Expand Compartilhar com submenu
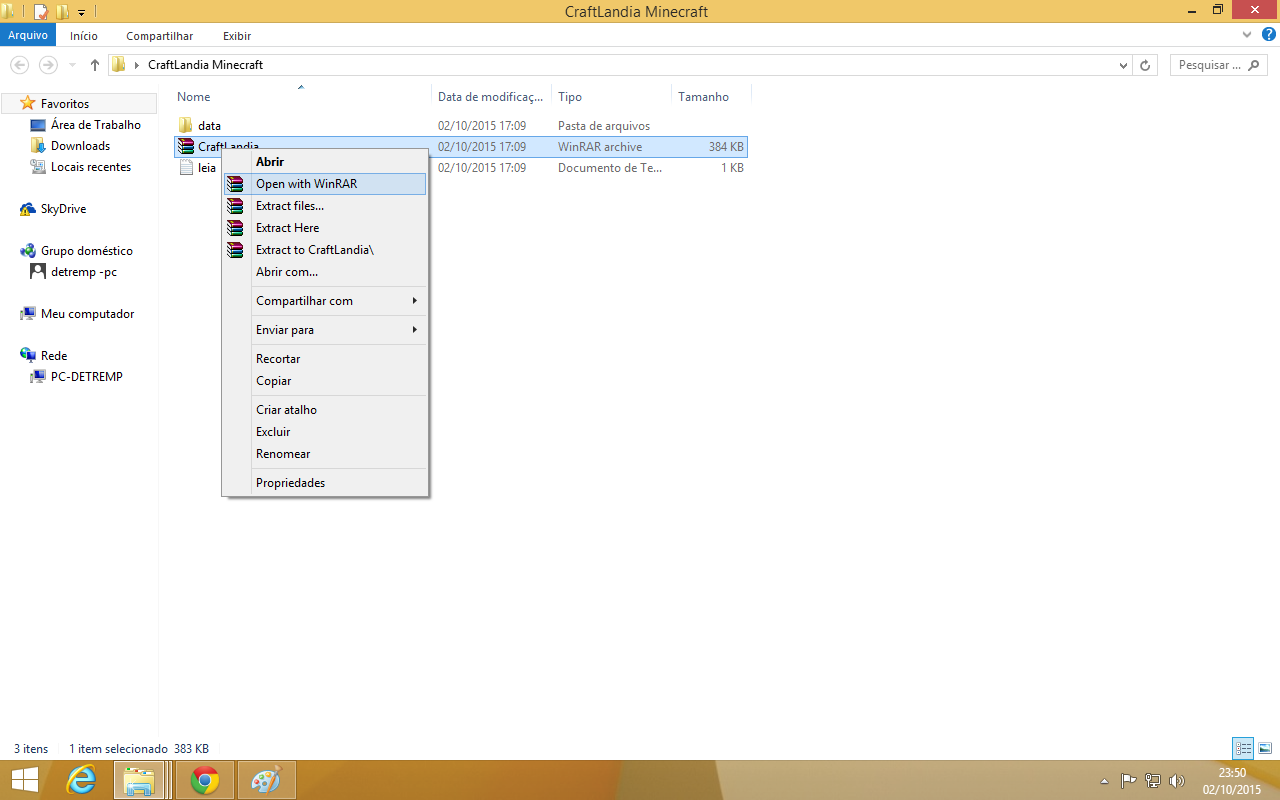Viewport: 1280px width, 800px height. tap(325, 301)
